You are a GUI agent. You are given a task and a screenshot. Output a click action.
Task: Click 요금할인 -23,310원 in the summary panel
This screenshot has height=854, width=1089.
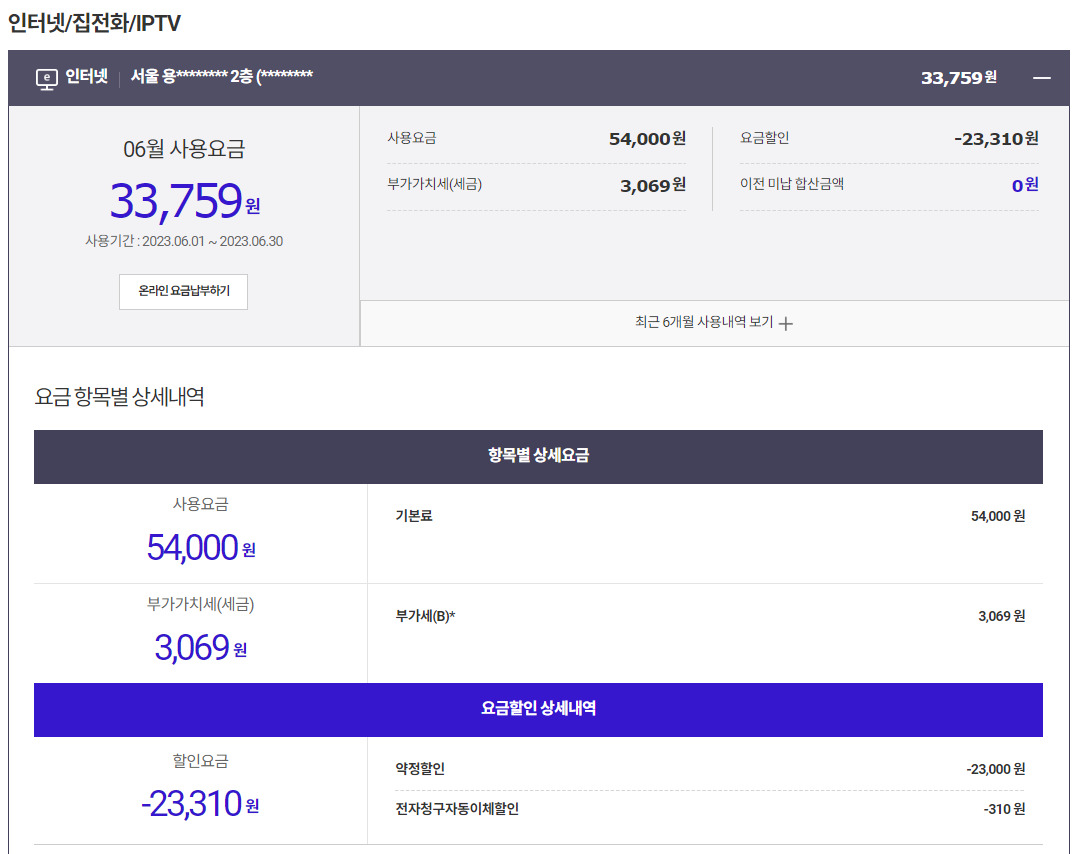(995, 139)
